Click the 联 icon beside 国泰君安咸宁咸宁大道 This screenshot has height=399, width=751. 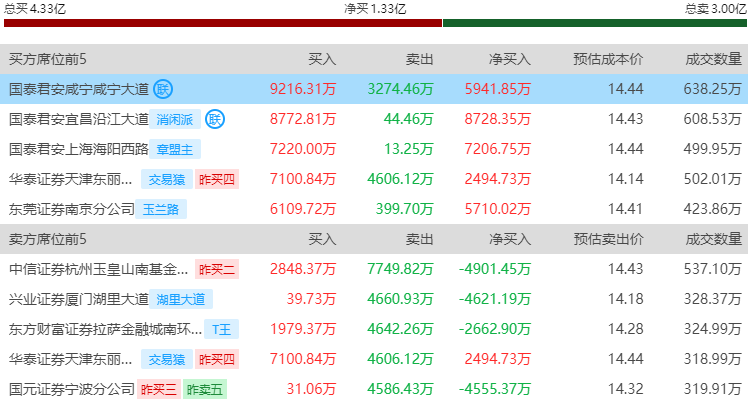(x=163, y=89)
